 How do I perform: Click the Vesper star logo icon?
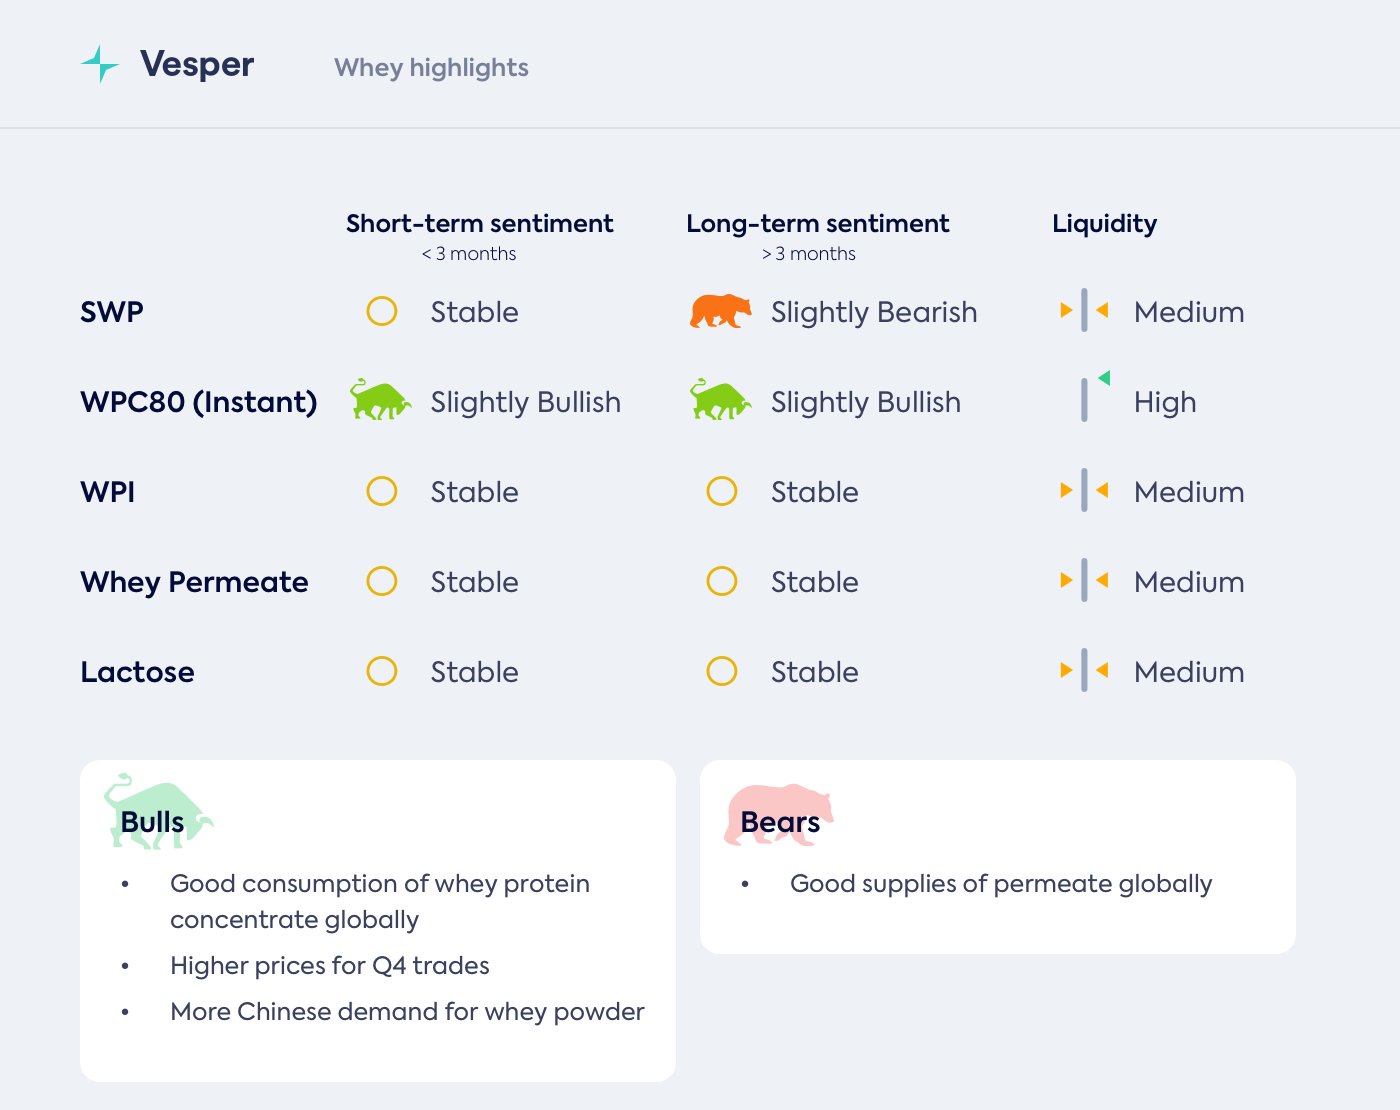pos(99,64)
